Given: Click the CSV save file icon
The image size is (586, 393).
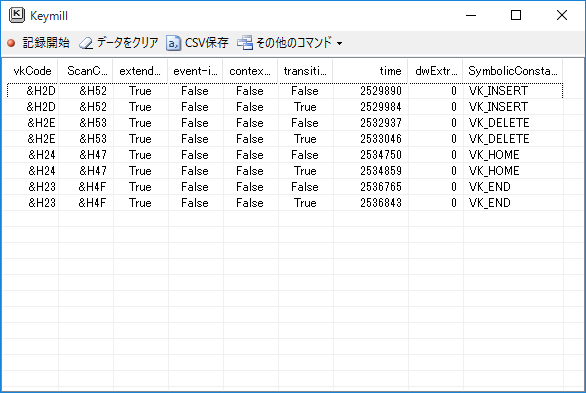Looking at the screenshot, I should (173, 43).
